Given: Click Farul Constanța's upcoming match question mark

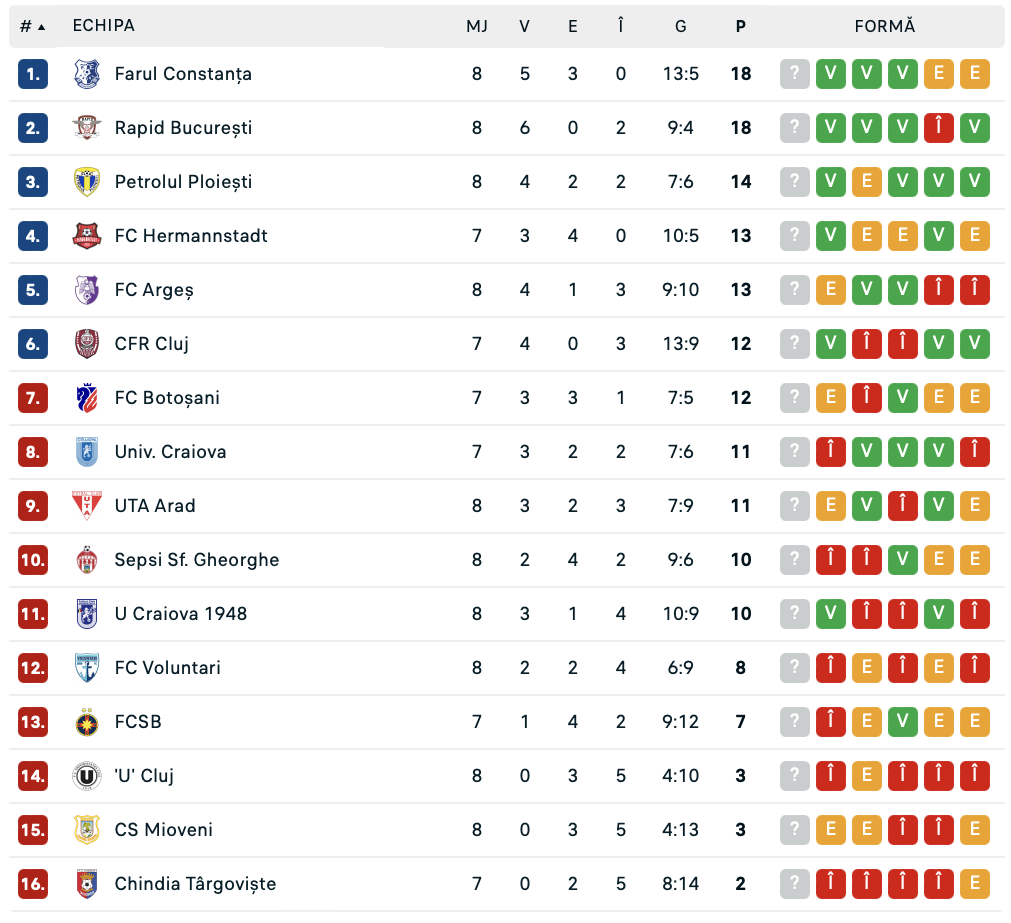Looking at the screenshot, I should click(794, 74).
